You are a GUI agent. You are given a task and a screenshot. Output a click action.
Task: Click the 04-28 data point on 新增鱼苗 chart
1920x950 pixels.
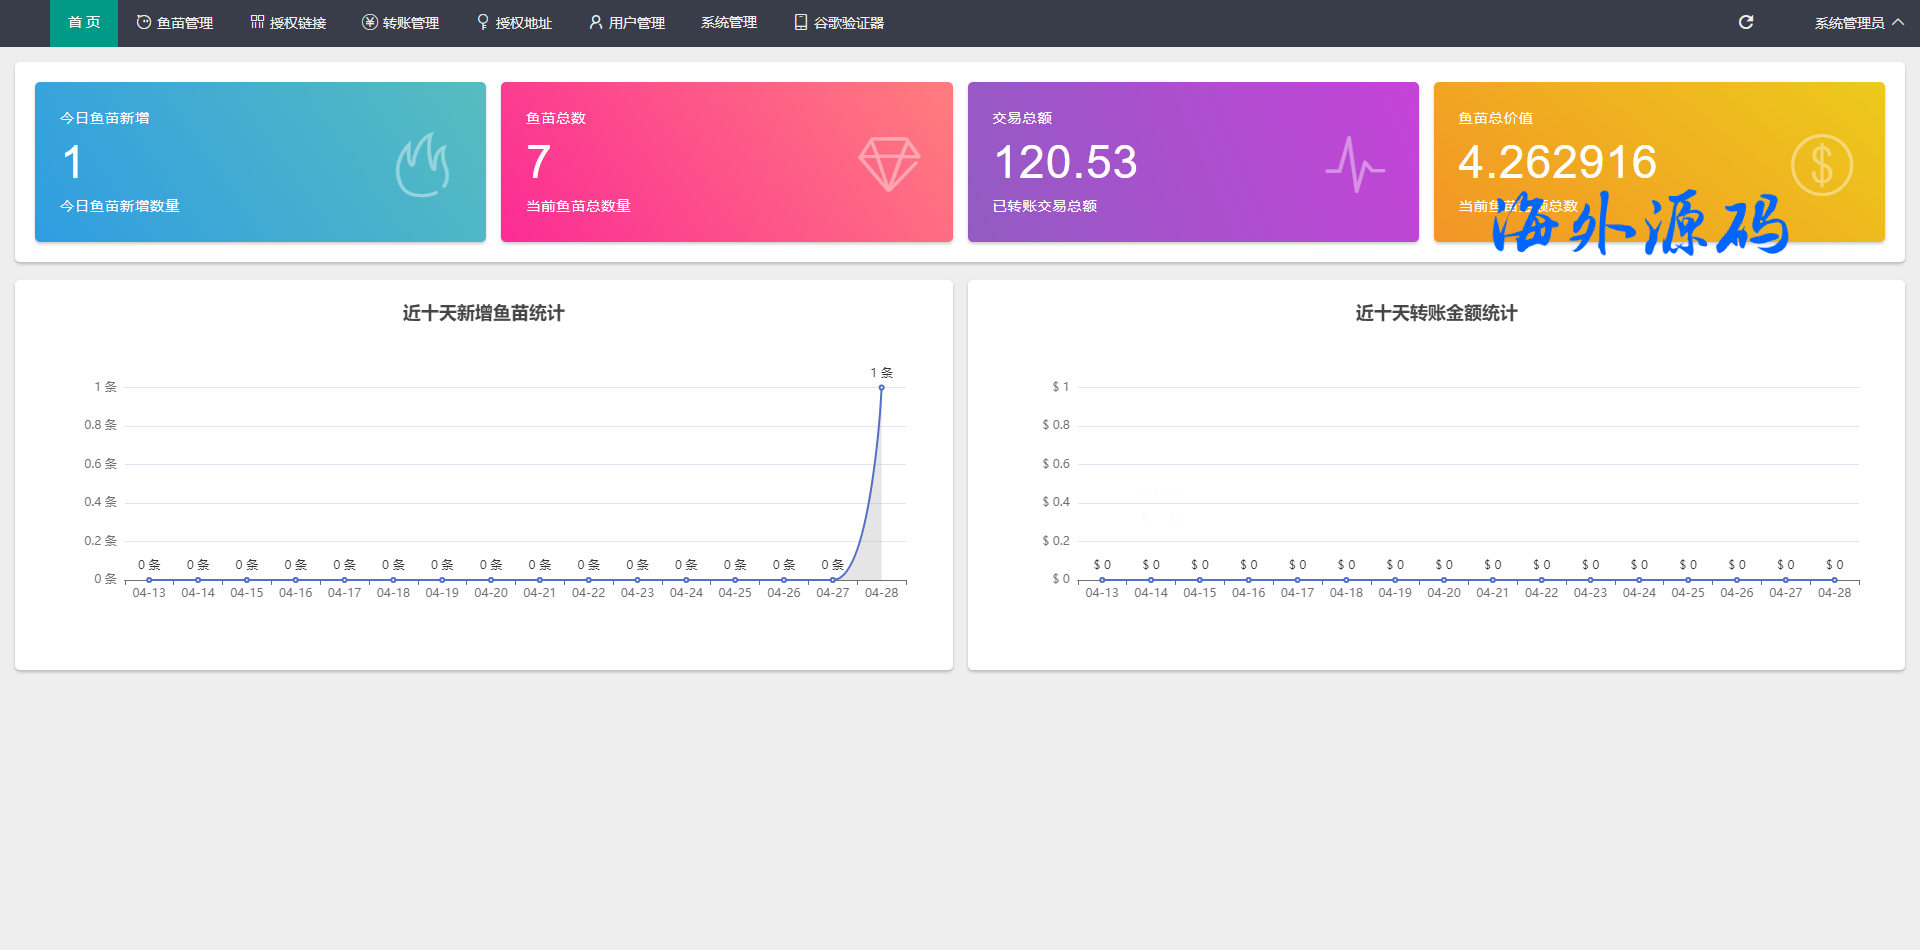click(881, 388)
